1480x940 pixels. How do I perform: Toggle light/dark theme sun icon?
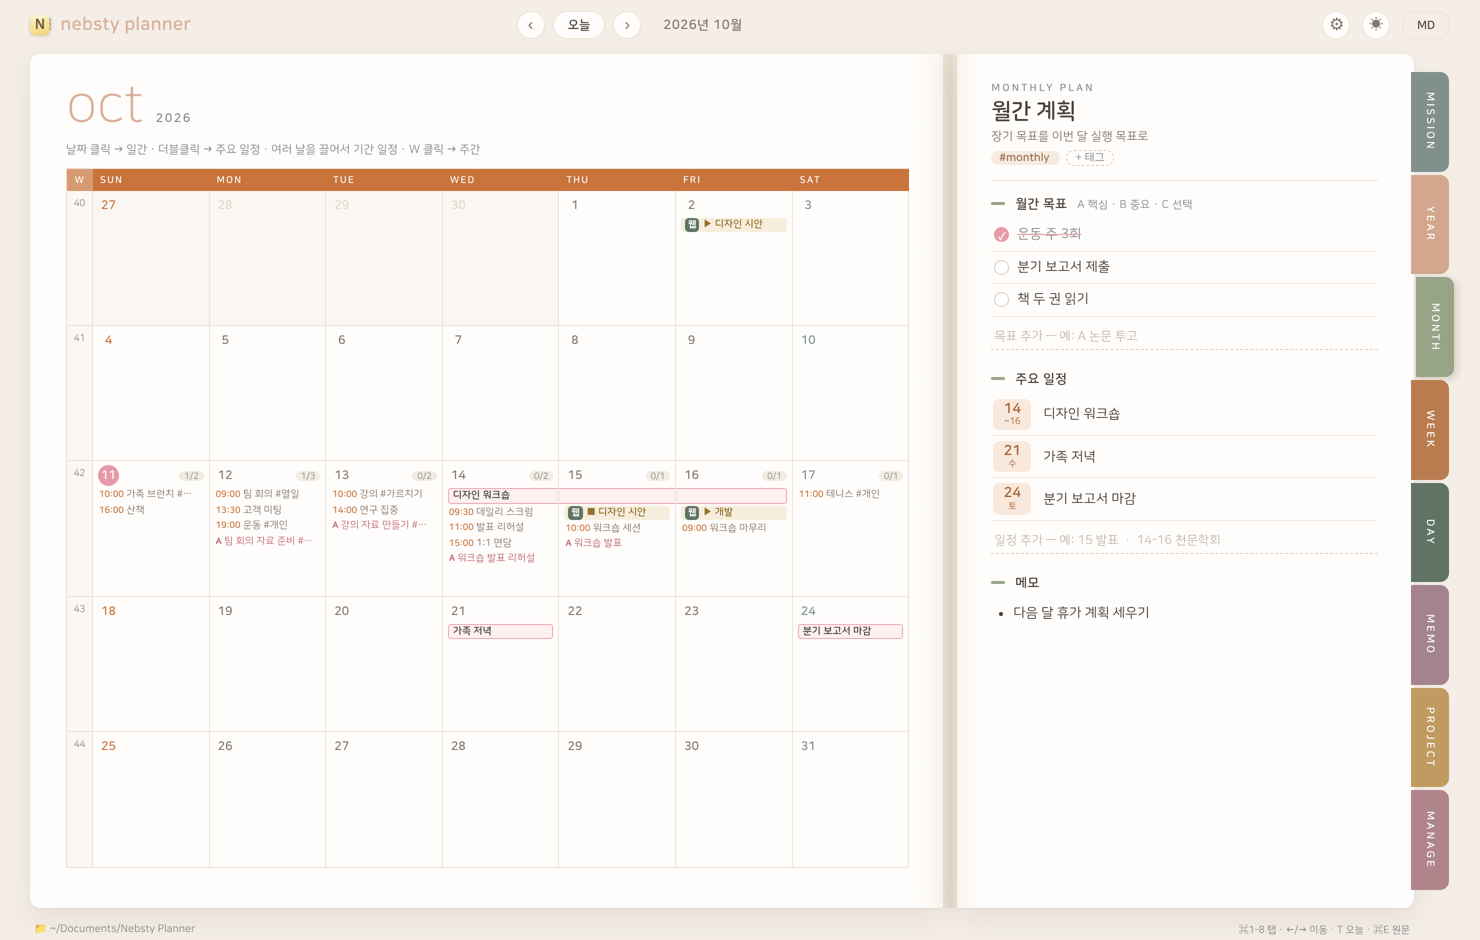1376,25
